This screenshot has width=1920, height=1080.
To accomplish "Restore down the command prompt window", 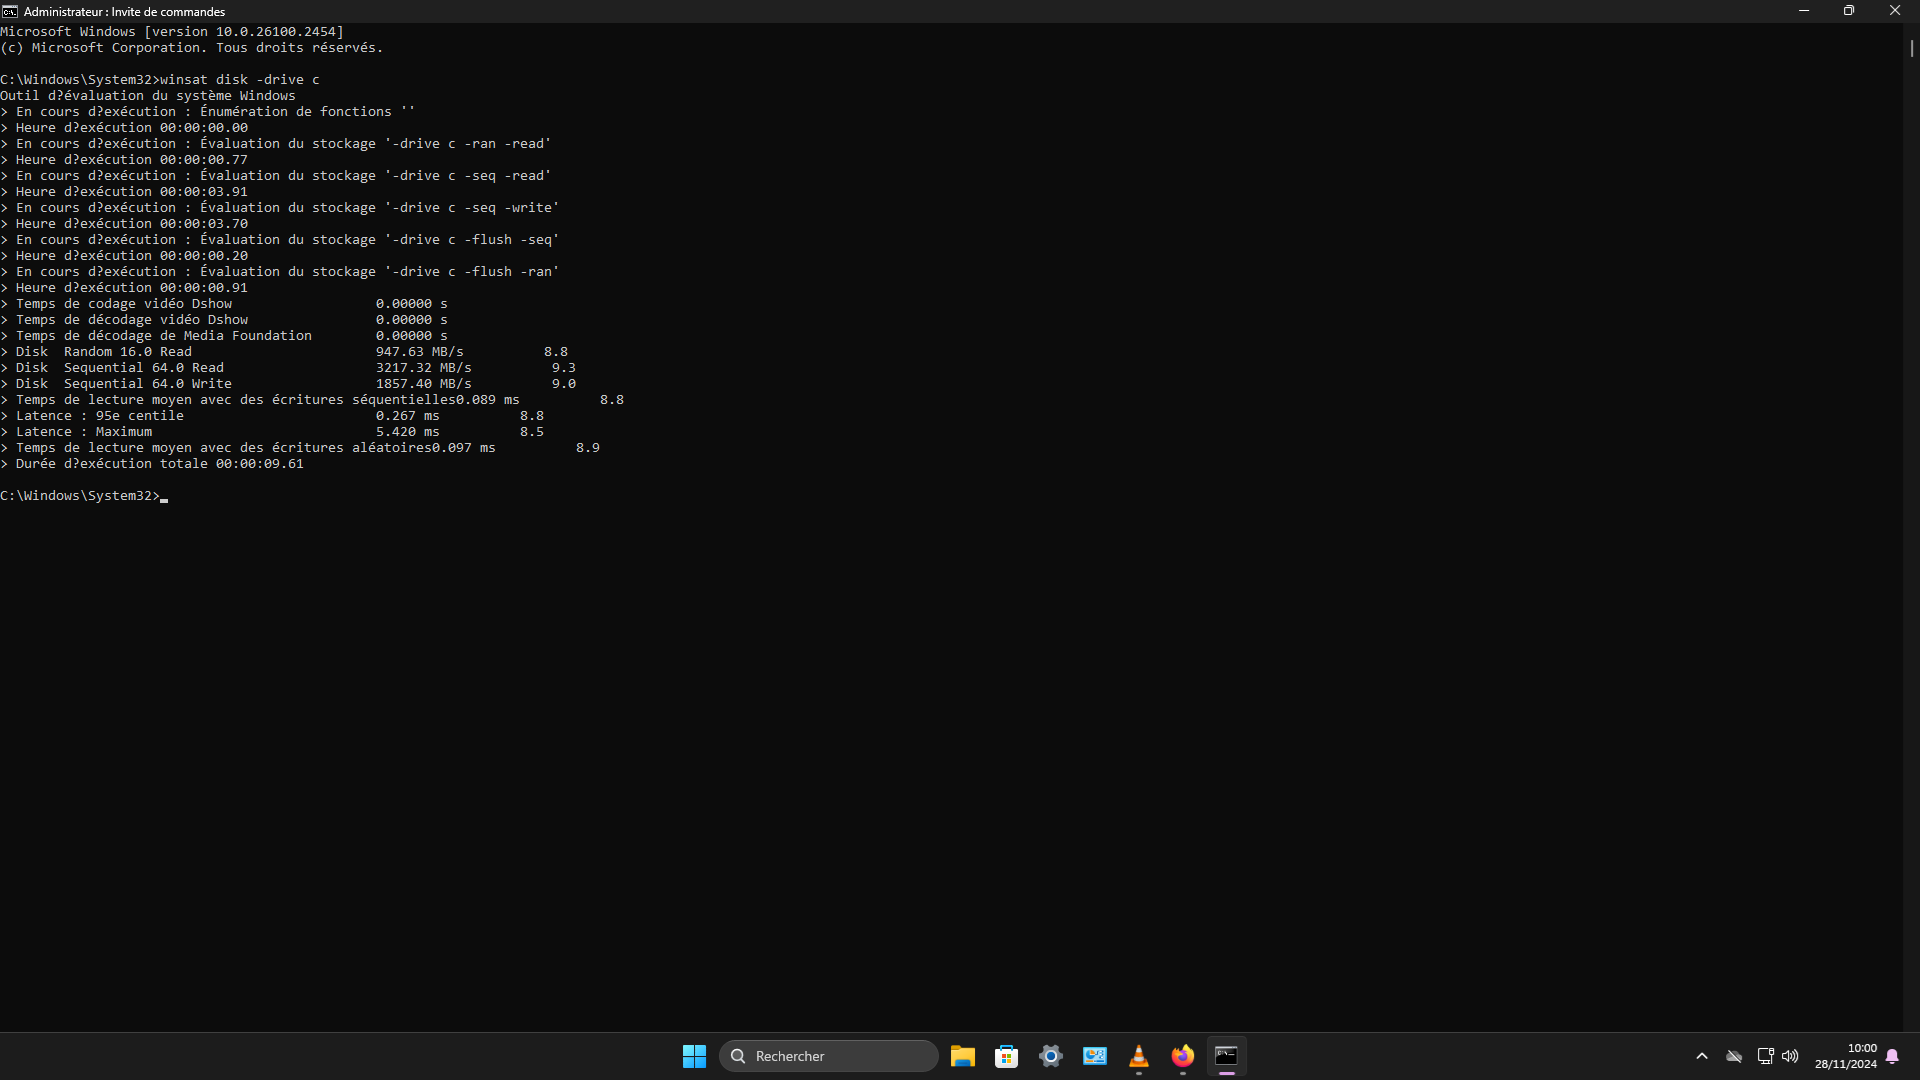I will coord(1849,11).
